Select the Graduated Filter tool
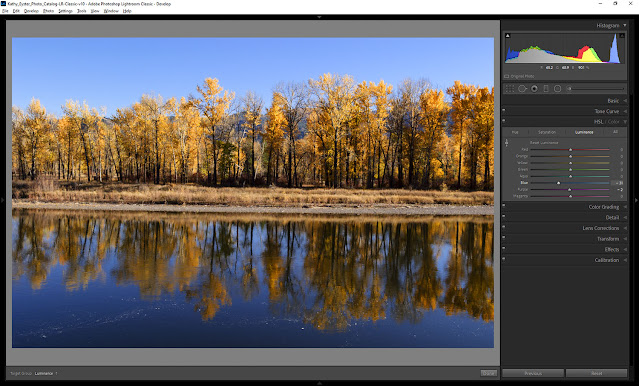 coord(546,88)
